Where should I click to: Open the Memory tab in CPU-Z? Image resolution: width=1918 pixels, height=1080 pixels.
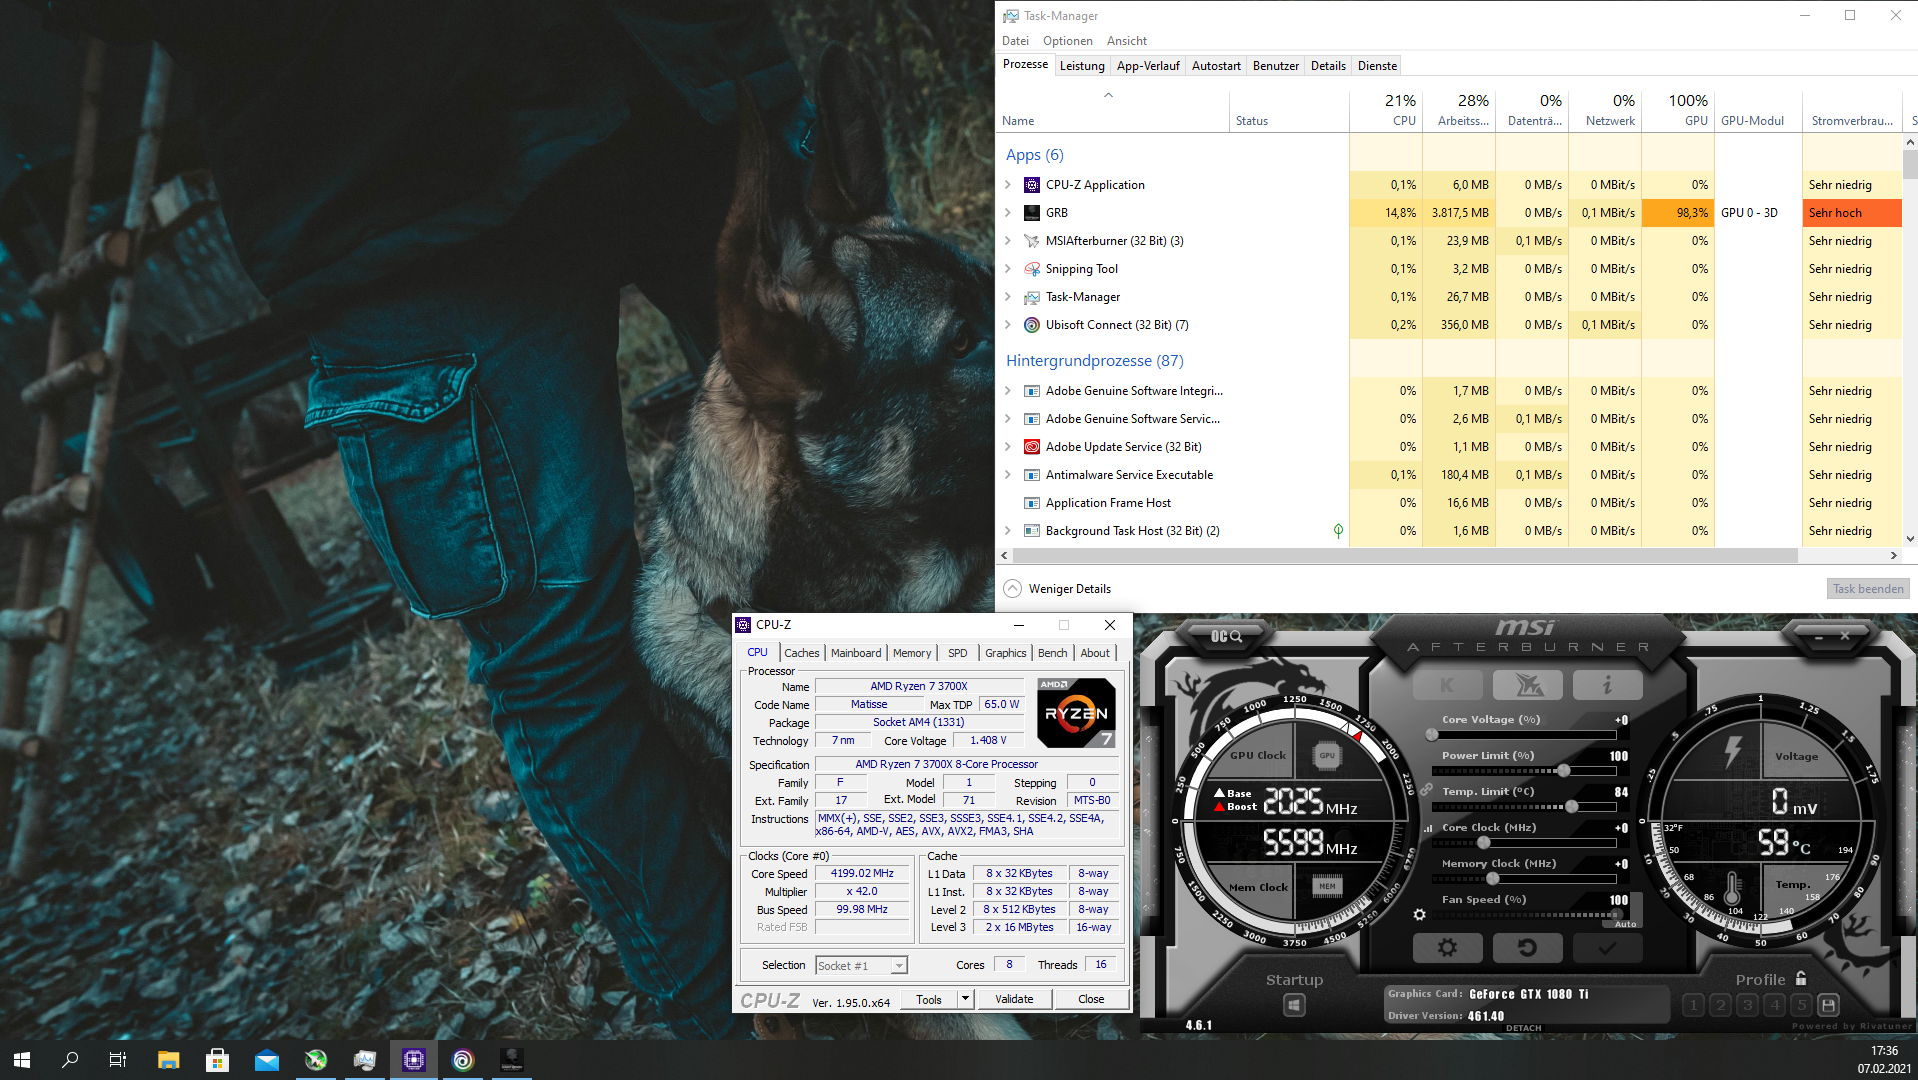pyautogui.click(x=912, y=653)
